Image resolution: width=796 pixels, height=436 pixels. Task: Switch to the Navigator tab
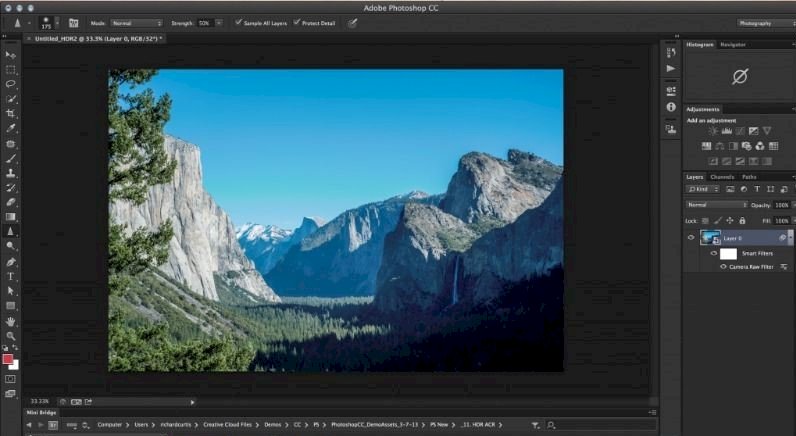coord(733,45)
